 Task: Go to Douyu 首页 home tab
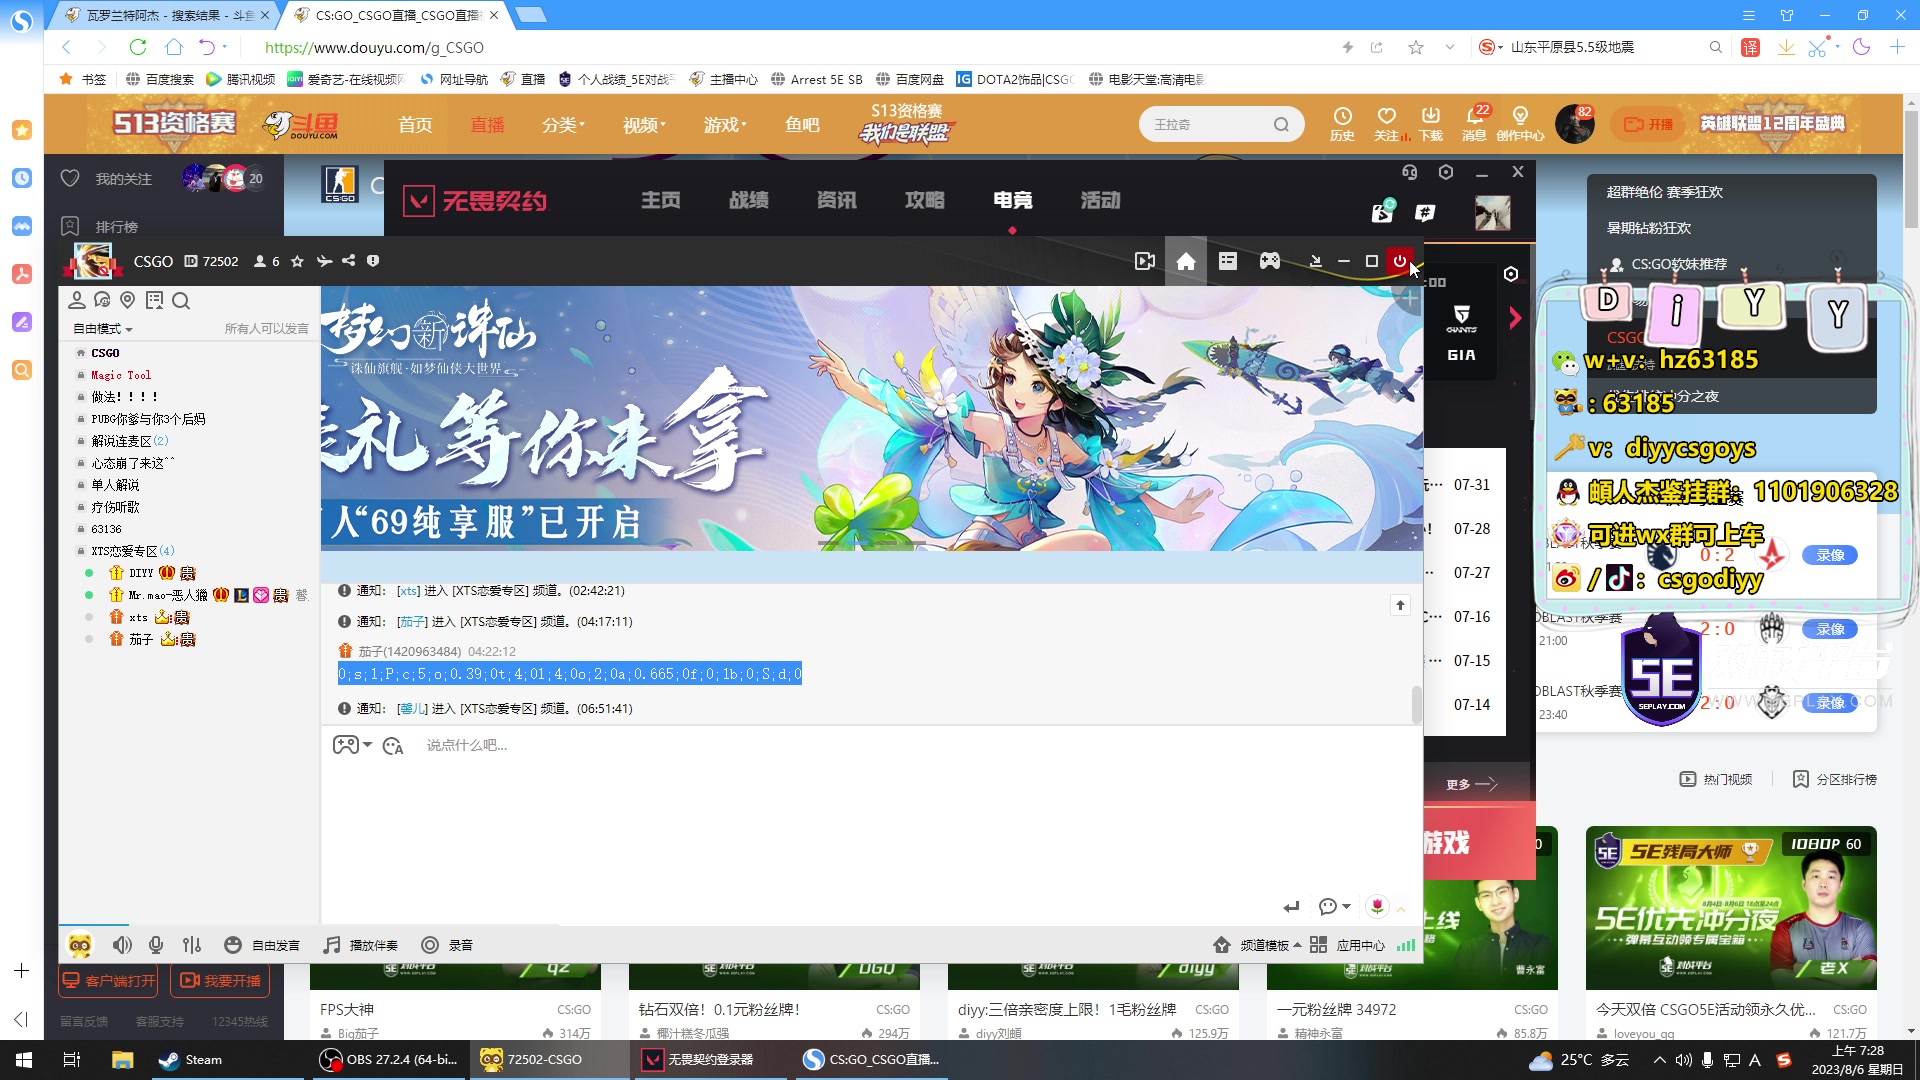pyautogui.click(x=415, y=125)
